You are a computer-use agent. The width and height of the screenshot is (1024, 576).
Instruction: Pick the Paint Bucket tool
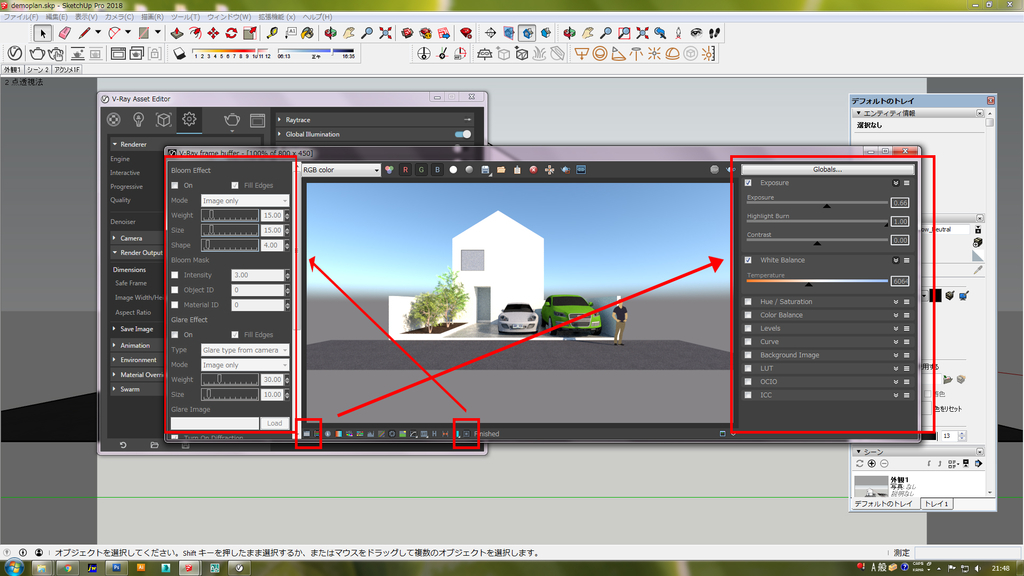[307, 33]
